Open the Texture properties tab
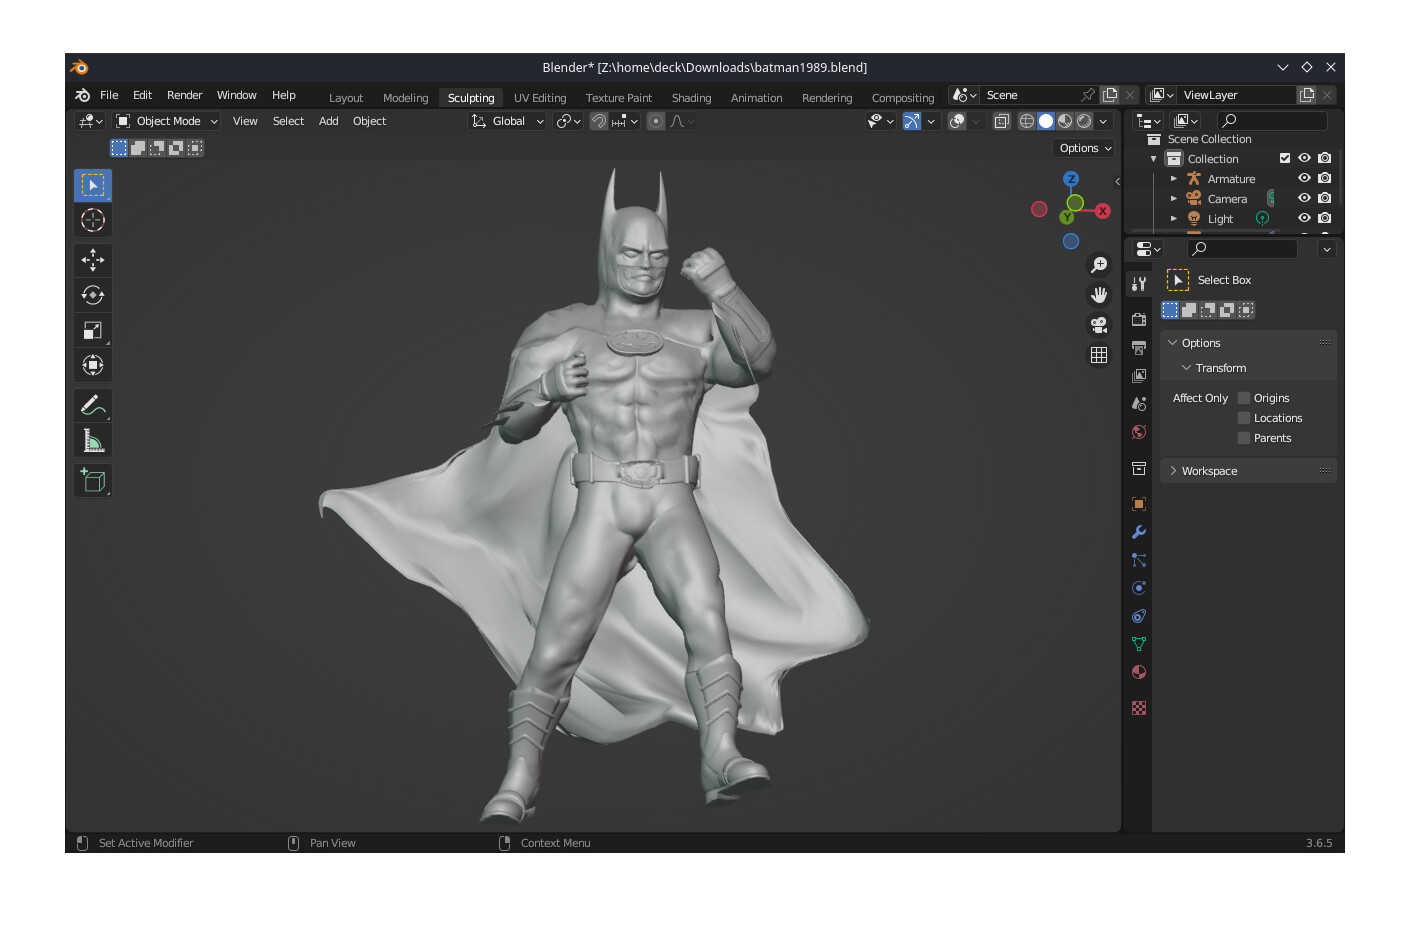Image resolution: width=1410 pixels, height=930 pixels. coord(1138,708)
